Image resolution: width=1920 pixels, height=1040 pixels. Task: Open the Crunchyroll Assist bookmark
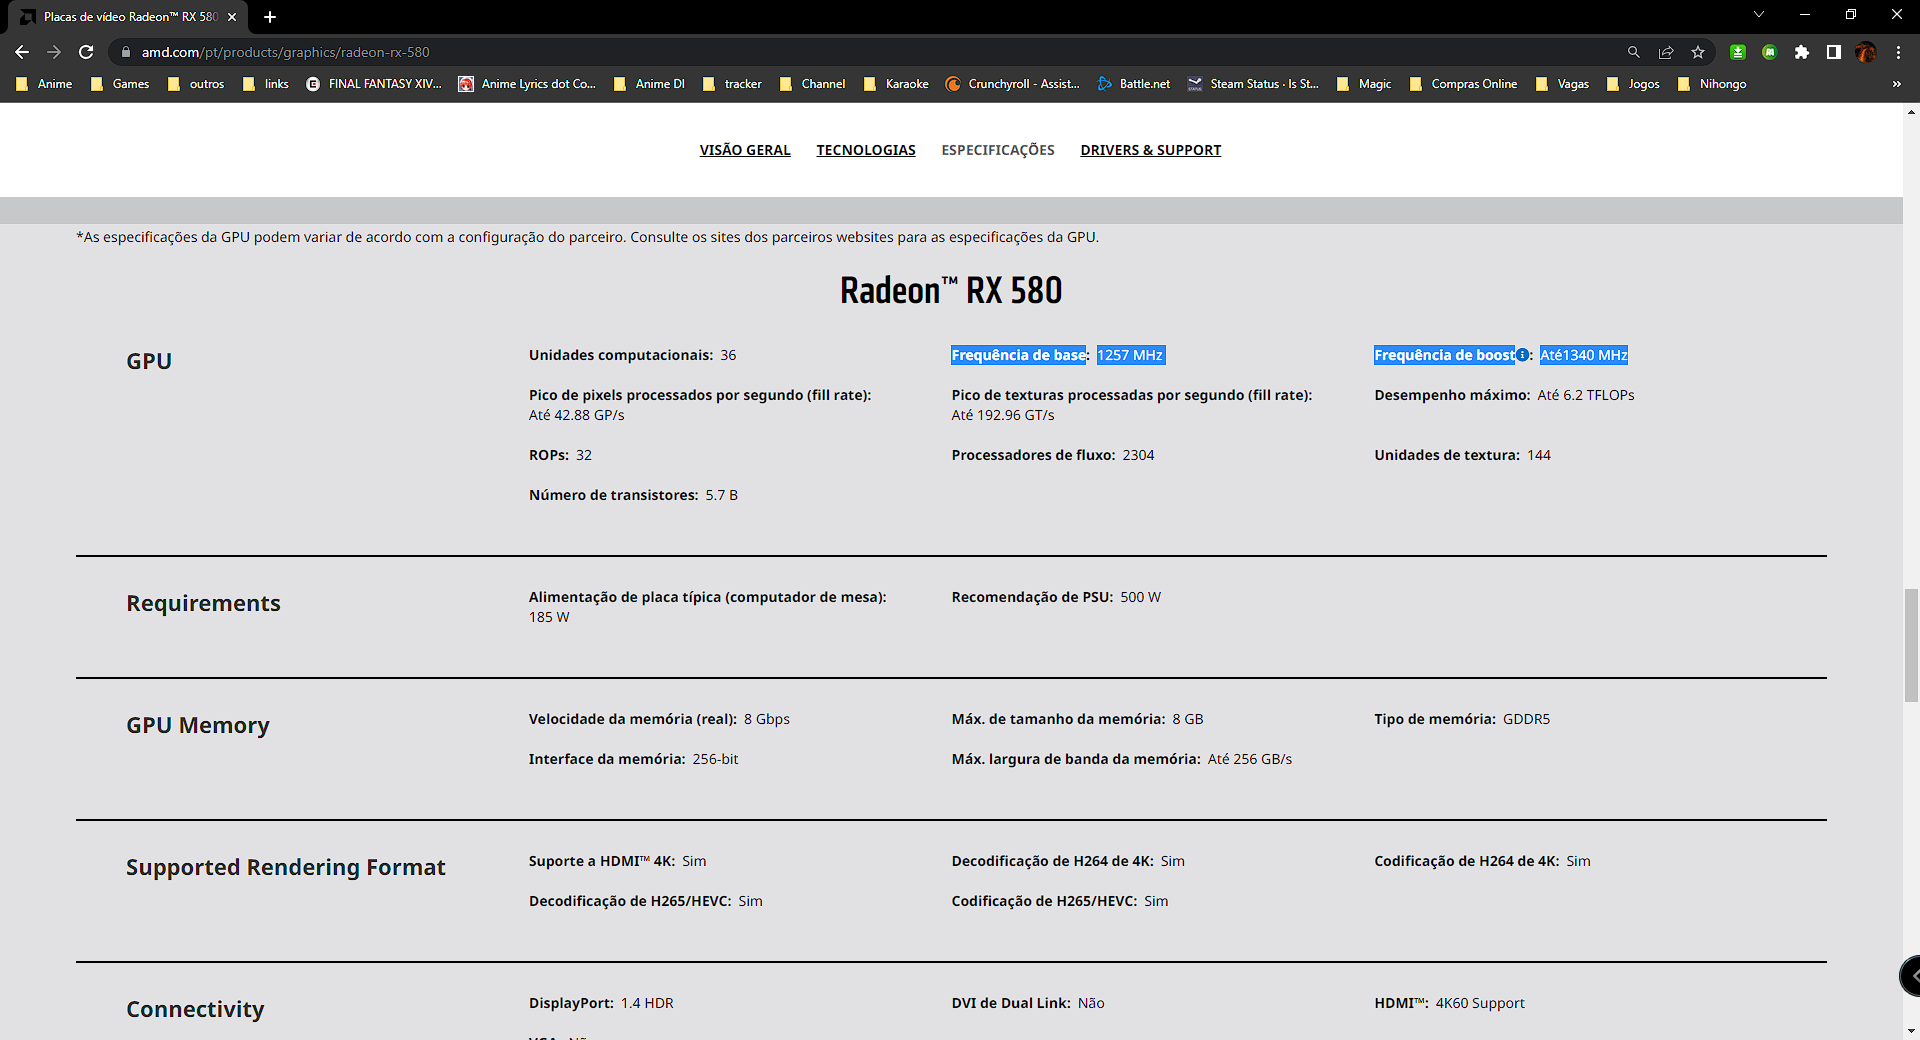point(1013,84)
